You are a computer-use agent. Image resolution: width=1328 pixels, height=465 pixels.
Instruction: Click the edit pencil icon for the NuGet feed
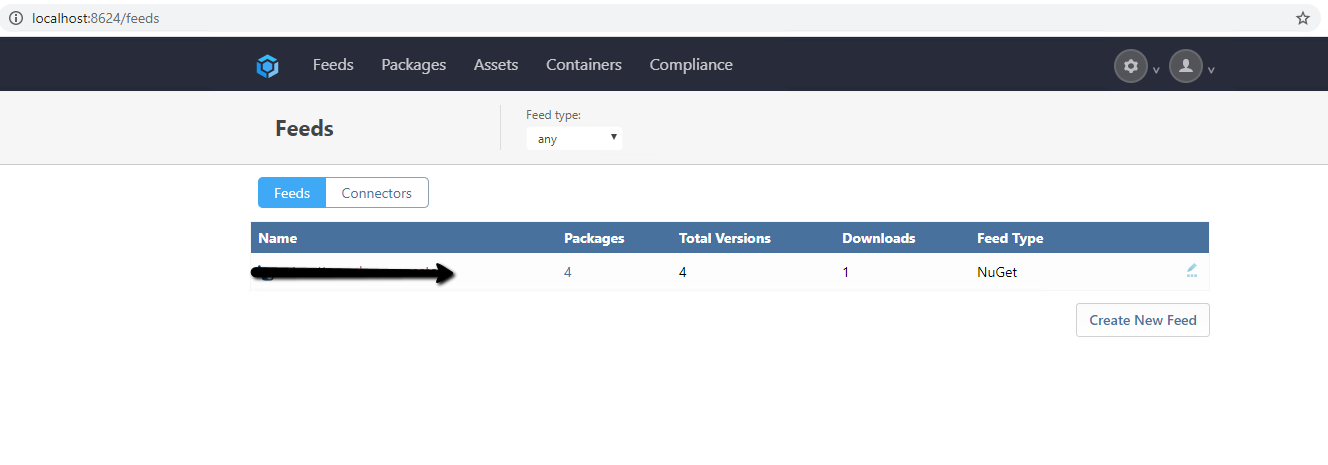pos(1191,271)
